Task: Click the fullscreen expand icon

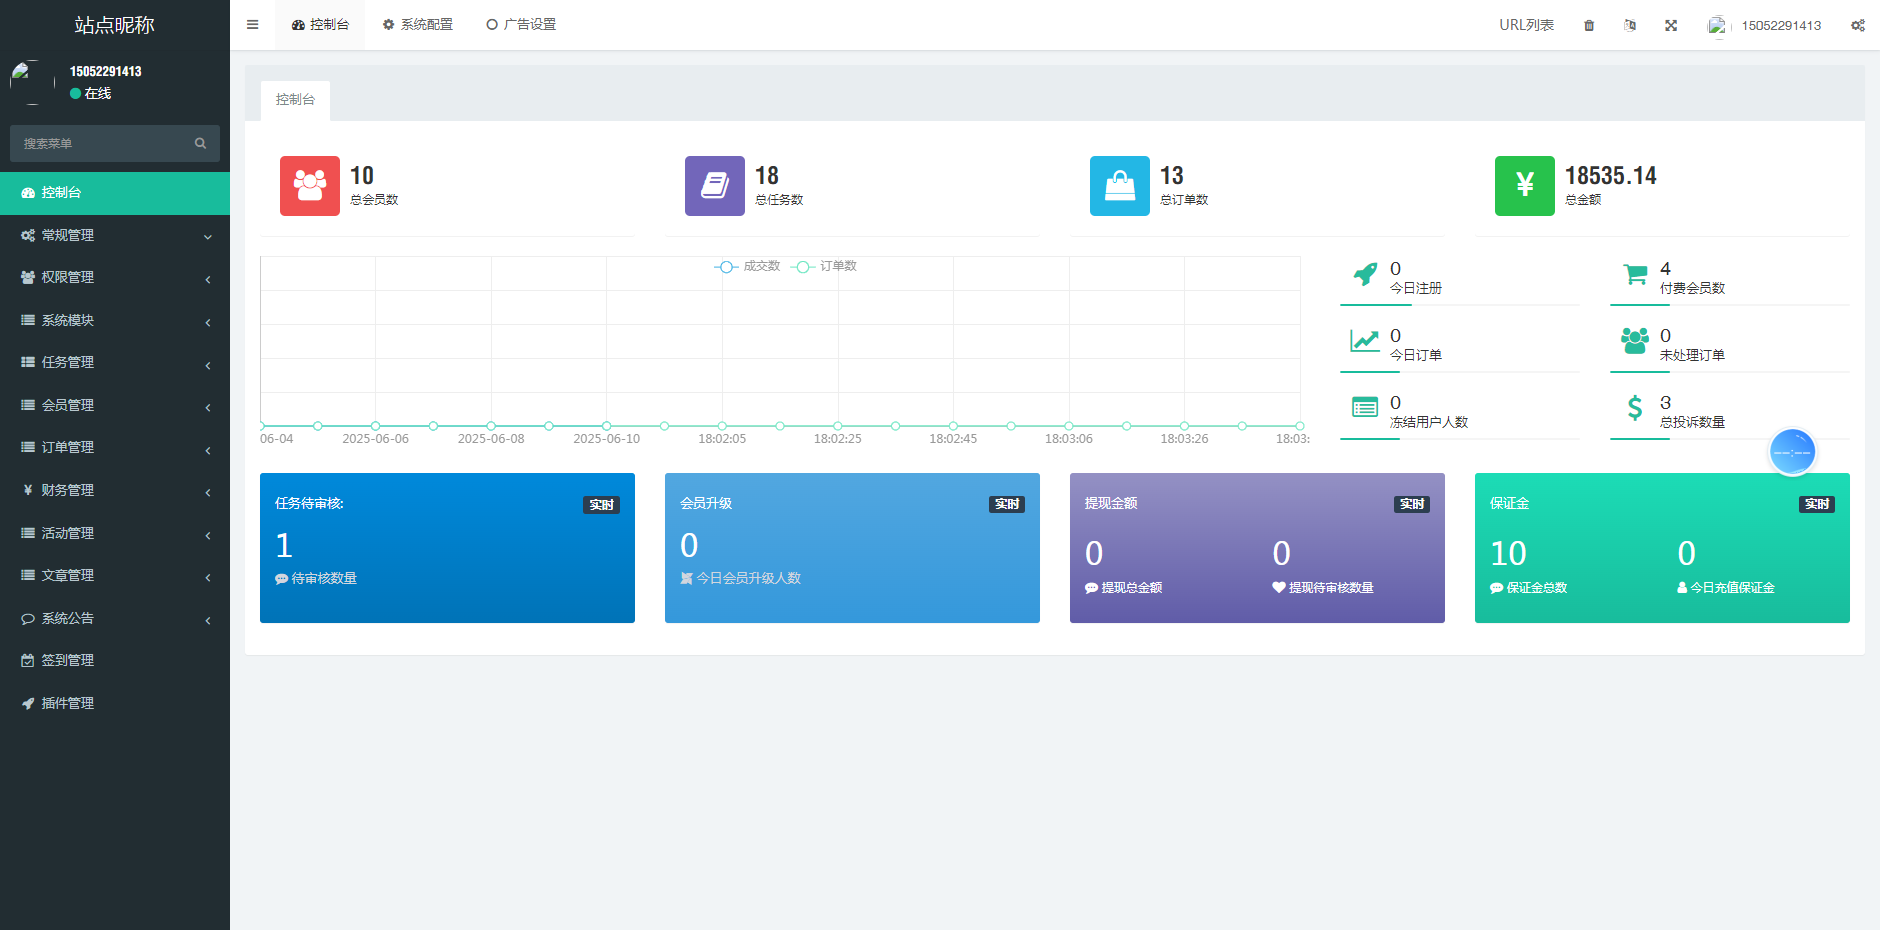Action: 1671,25
